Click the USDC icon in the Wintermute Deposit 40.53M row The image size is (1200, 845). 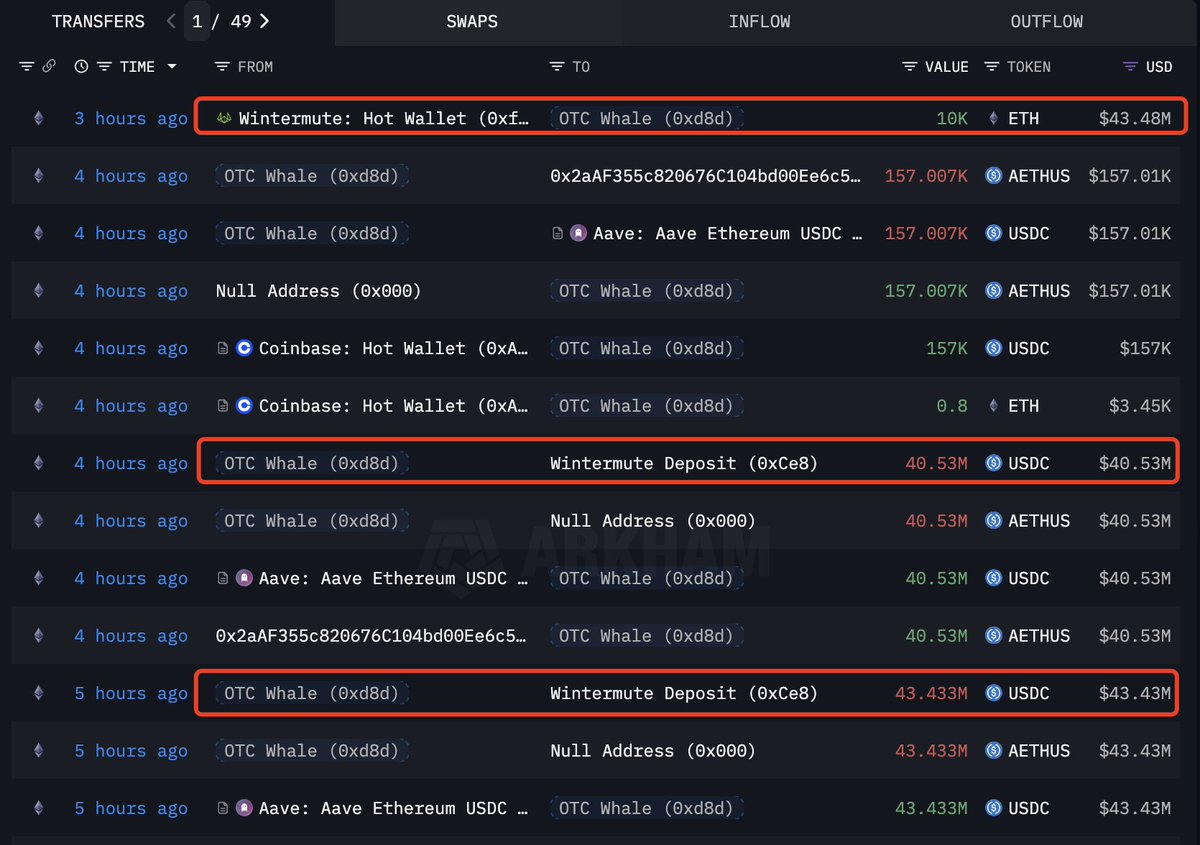click(x=993, y=463)
